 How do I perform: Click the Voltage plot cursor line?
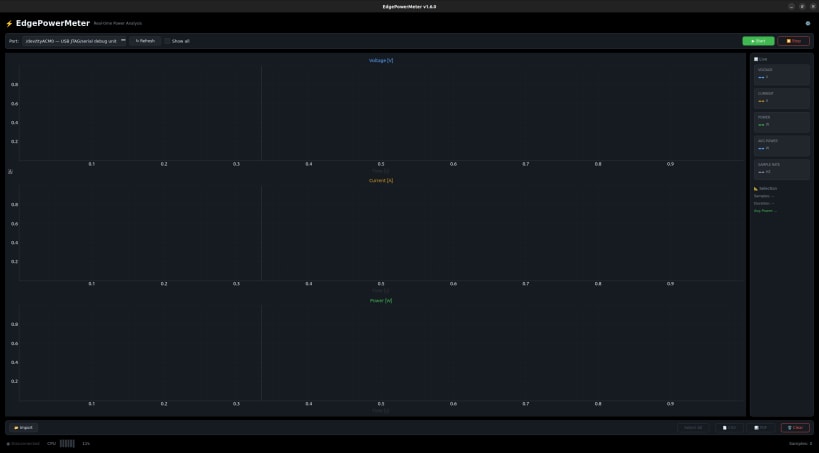[262, 113]
